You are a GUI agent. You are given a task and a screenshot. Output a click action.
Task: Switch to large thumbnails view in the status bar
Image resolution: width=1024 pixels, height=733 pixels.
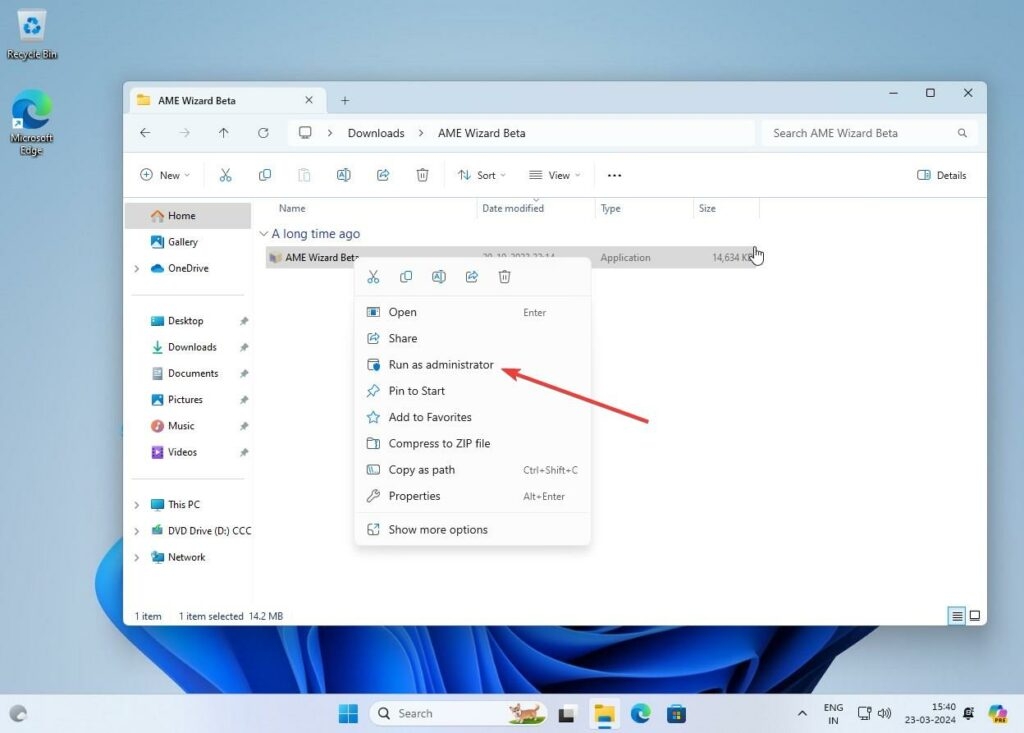click(975, 616)
